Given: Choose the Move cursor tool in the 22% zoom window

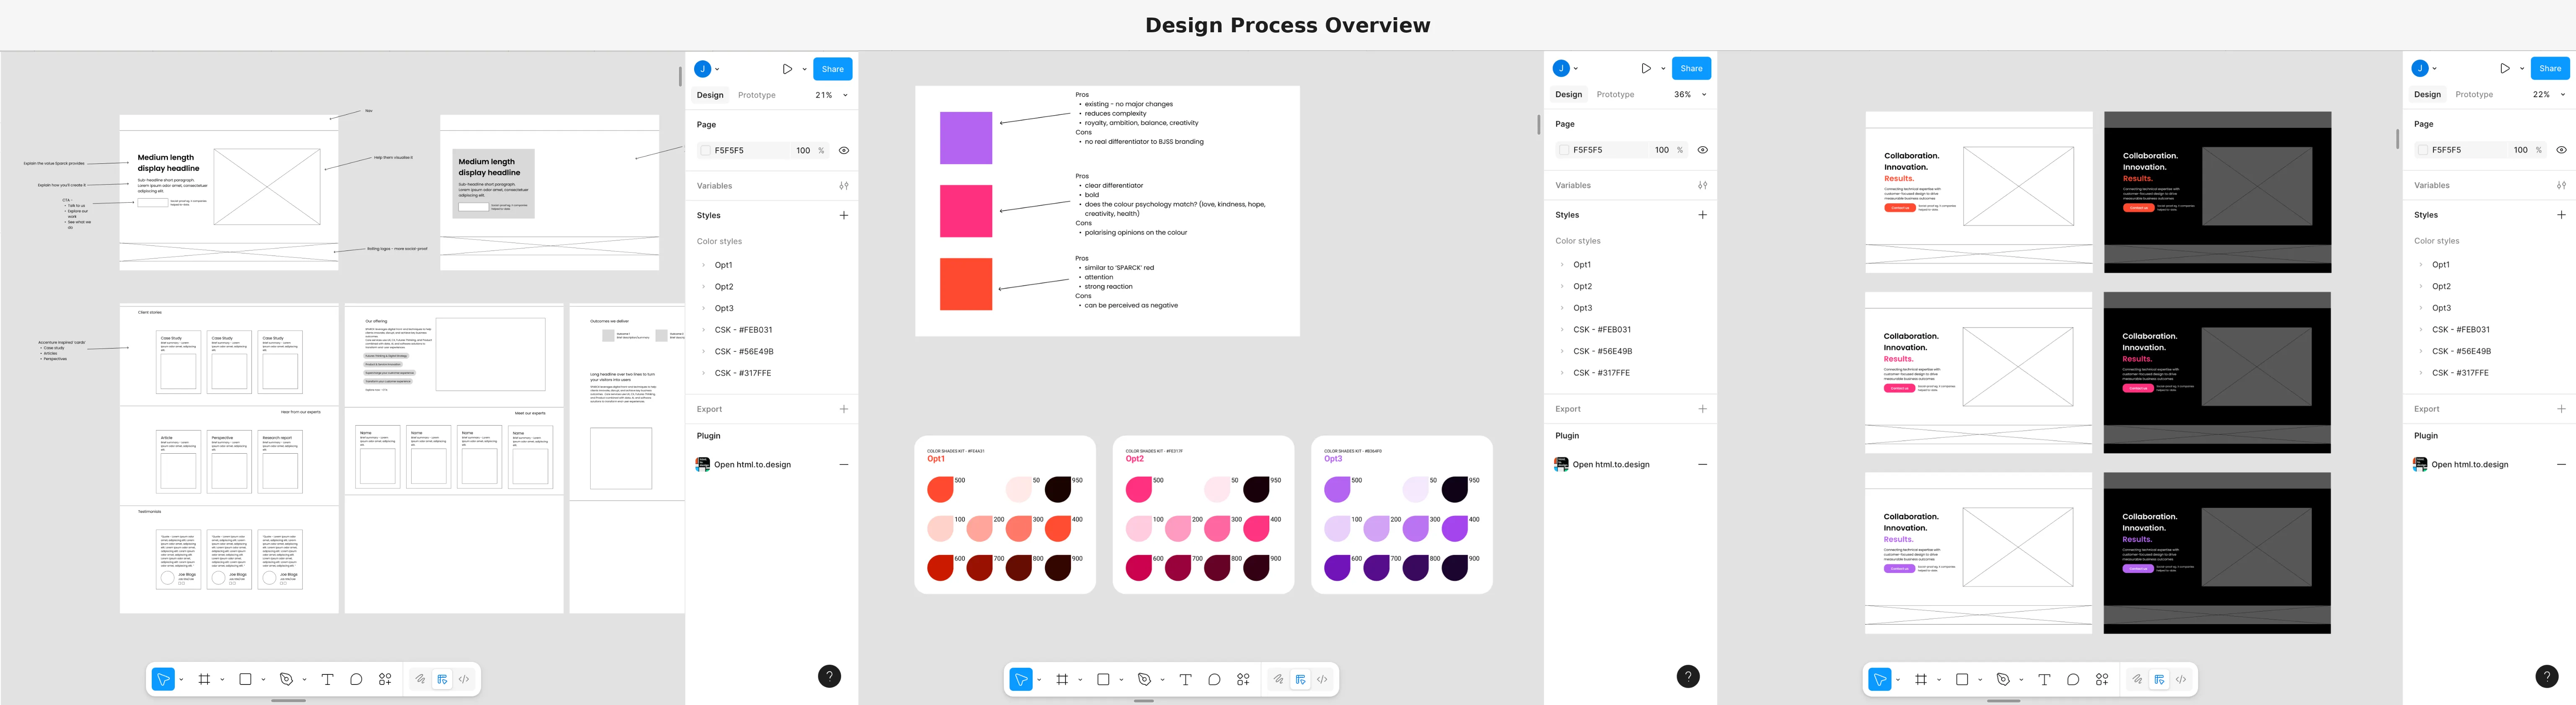Looking at the screenshot, I should coord(1880,679).
